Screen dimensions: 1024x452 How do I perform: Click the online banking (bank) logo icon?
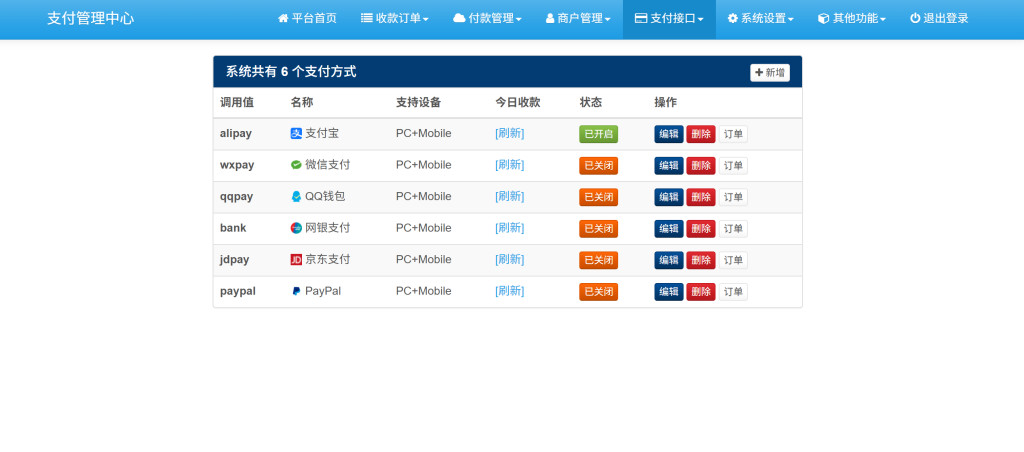pos(296,228)
